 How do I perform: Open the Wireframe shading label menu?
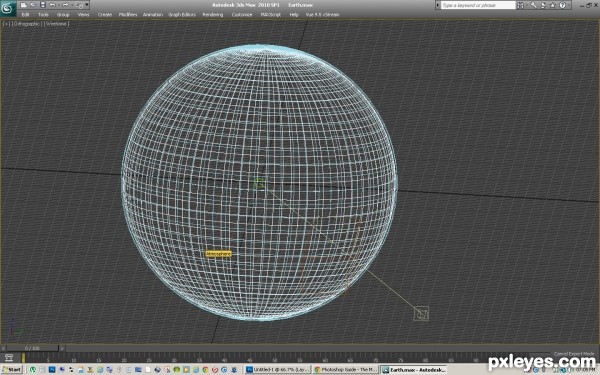(56, 24)
